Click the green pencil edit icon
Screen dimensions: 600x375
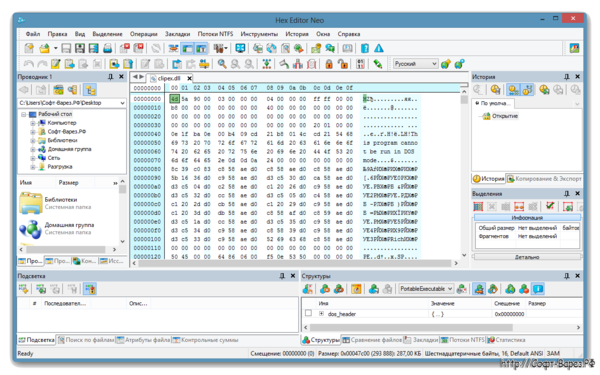coord(378,64)
